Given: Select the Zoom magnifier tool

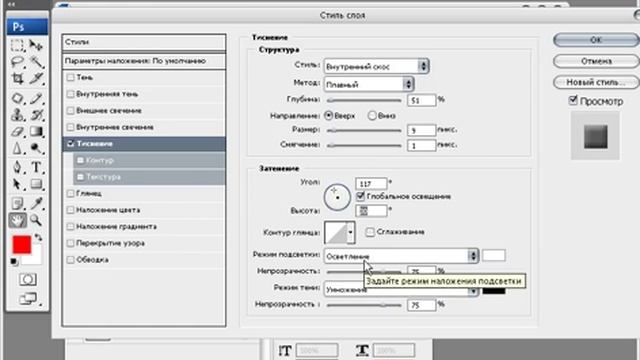Looking at the screenshot, I should click(36, 220).
